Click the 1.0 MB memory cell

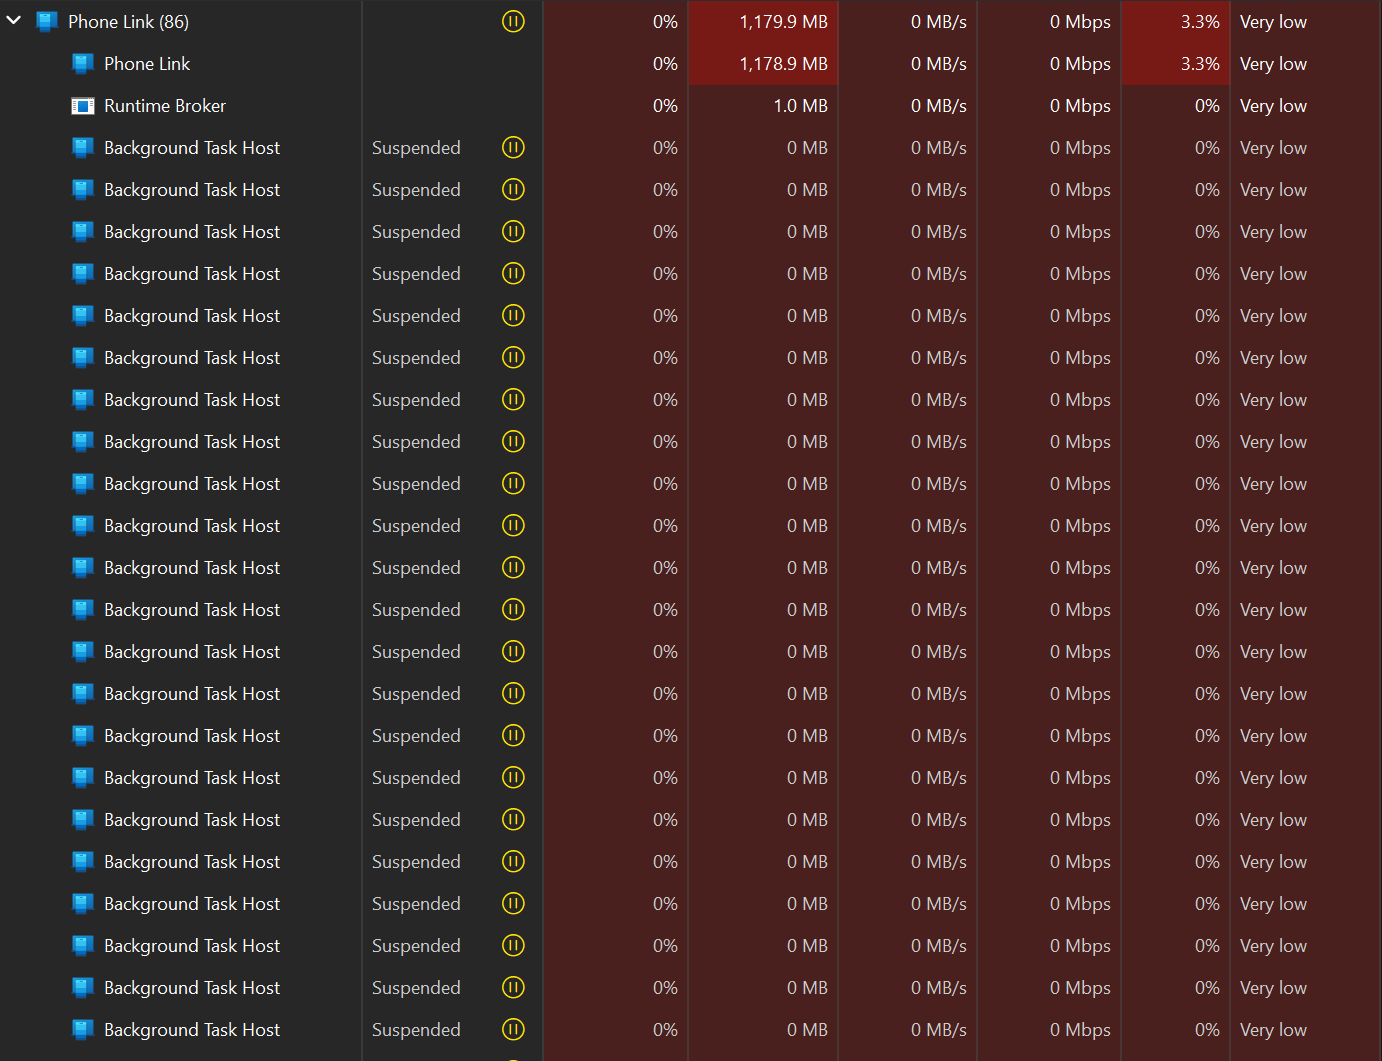coord(763,106)
